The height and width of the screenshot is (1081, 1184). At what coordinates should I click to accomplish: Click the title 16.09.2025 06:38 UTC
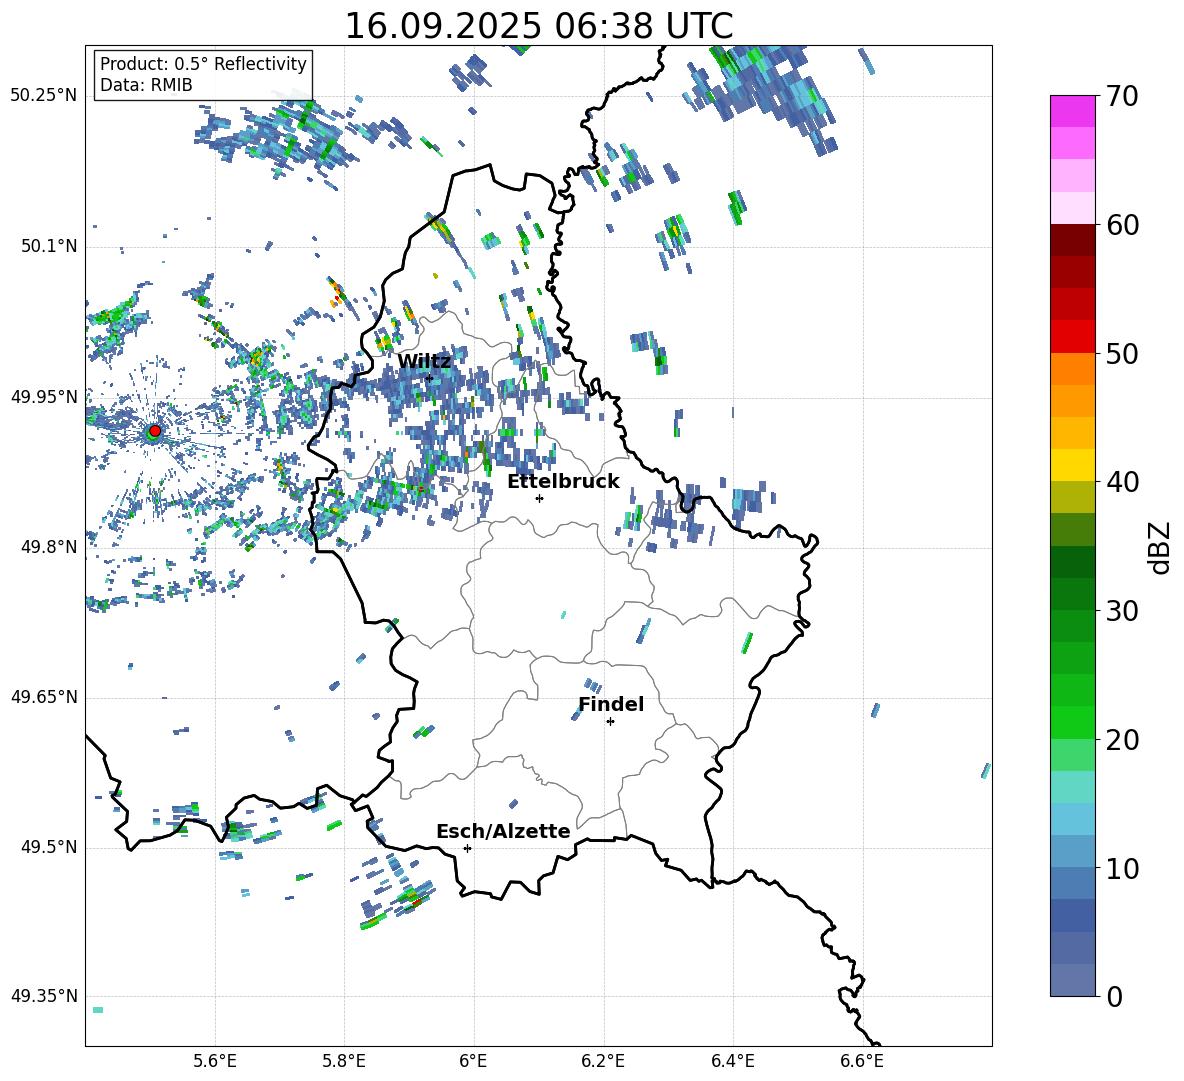tap(538, 26)
